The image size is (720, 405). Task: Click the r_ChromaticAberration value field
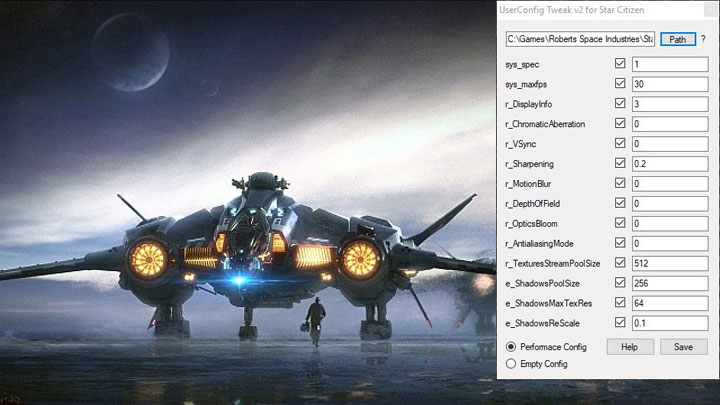[670, 124]
